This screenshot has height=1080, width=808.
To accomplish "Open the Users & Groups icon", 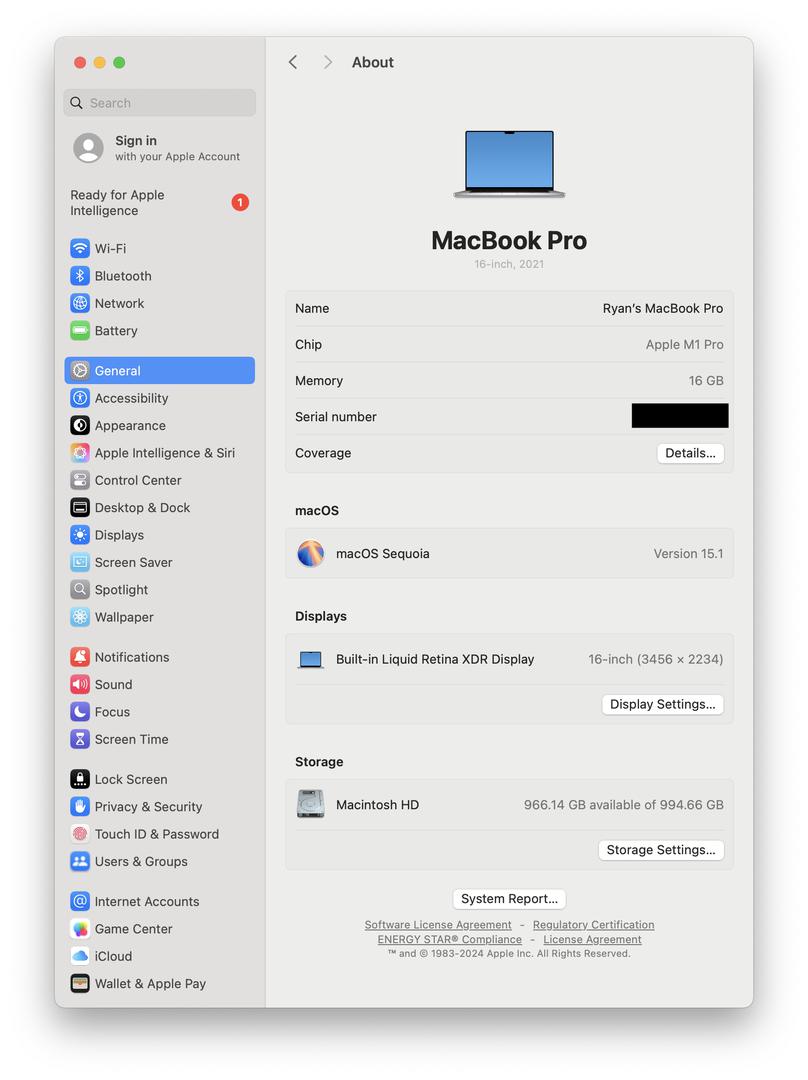I will coord(80,862).
